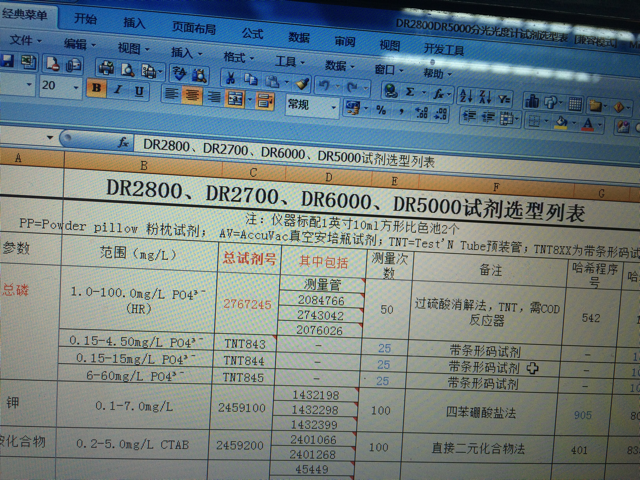This screenshot has height=480, width=640.
Task: Switch to the 页面布局 ribbon tab
Action: click(x=193, y=28)
